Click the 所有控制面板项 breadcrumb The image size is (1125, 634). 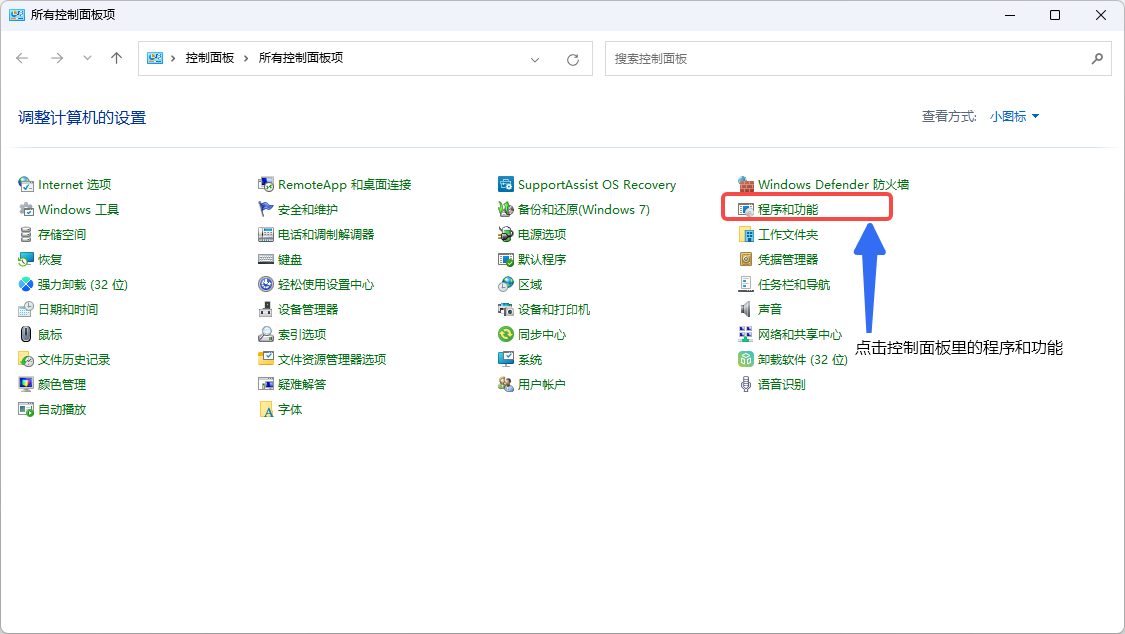tap(301, 58)
